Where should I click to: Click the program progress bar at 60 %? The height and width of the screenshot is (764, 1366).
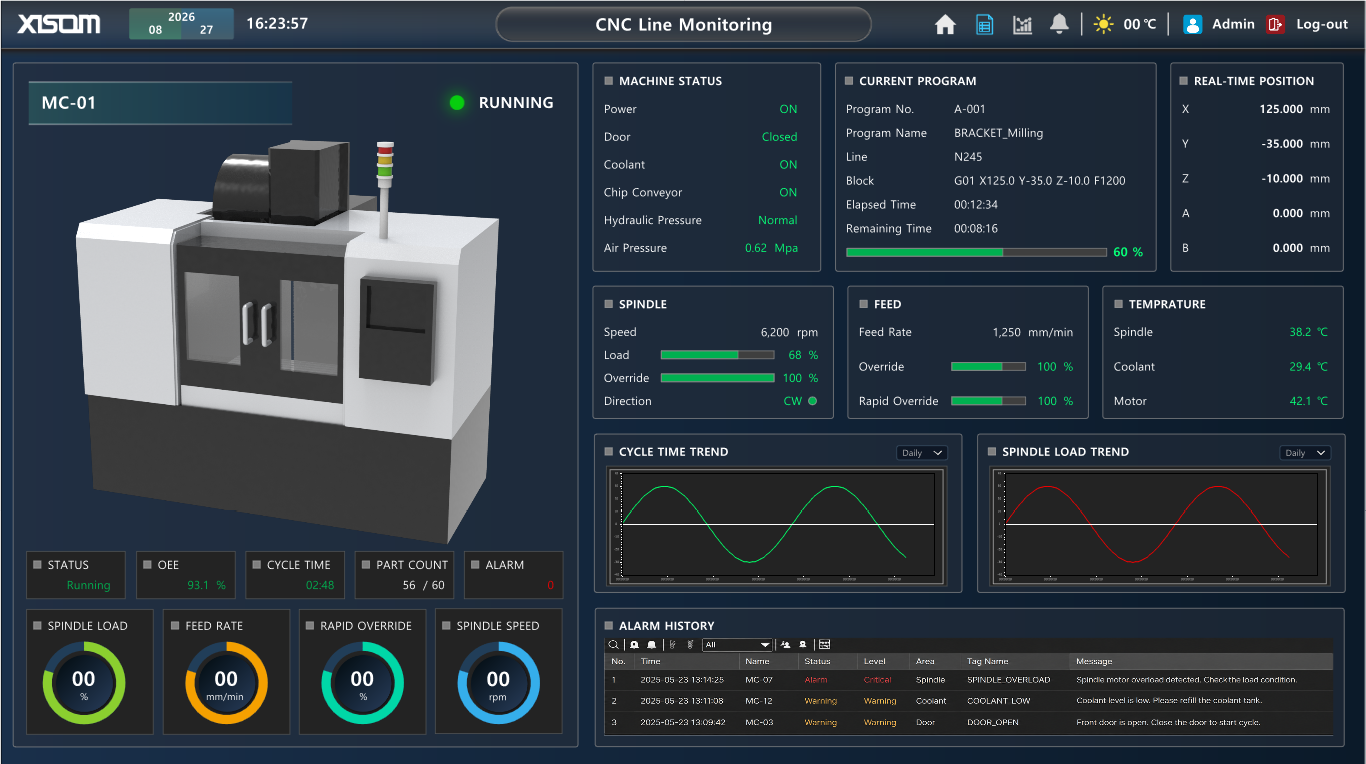[x=974, y=253]
